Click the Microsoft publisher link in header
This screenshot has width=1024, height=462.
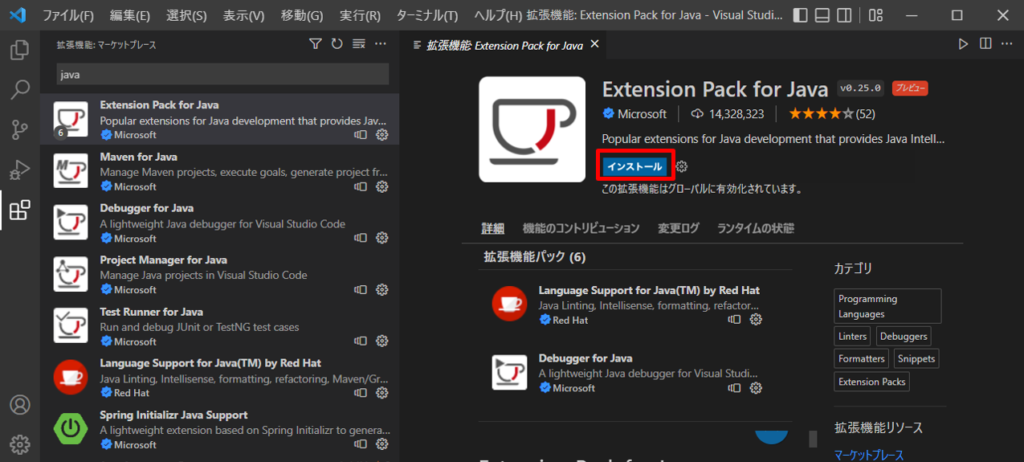point(642,114)
